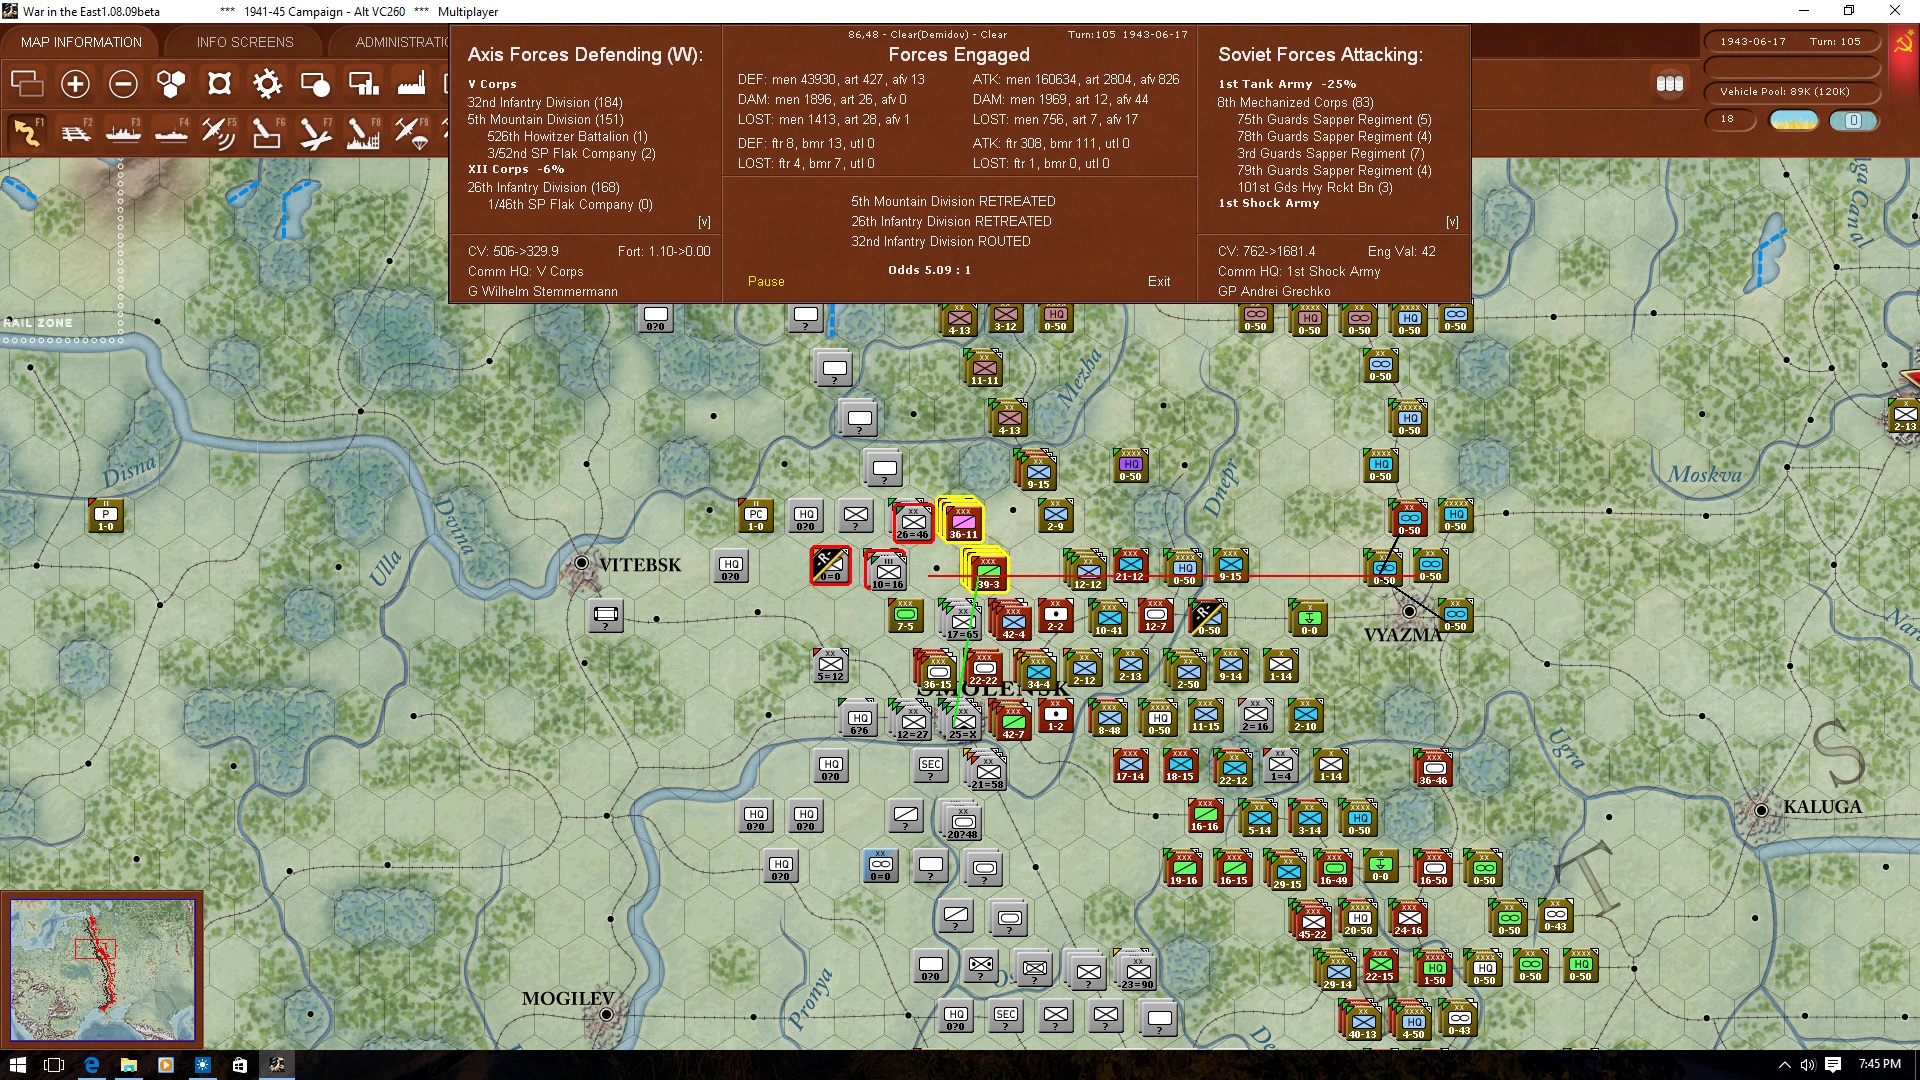Select the yellow-highlighted 36-11 unit
Image resolution: width=1920 pixels, height=1080 pixels.
point(963,521)
